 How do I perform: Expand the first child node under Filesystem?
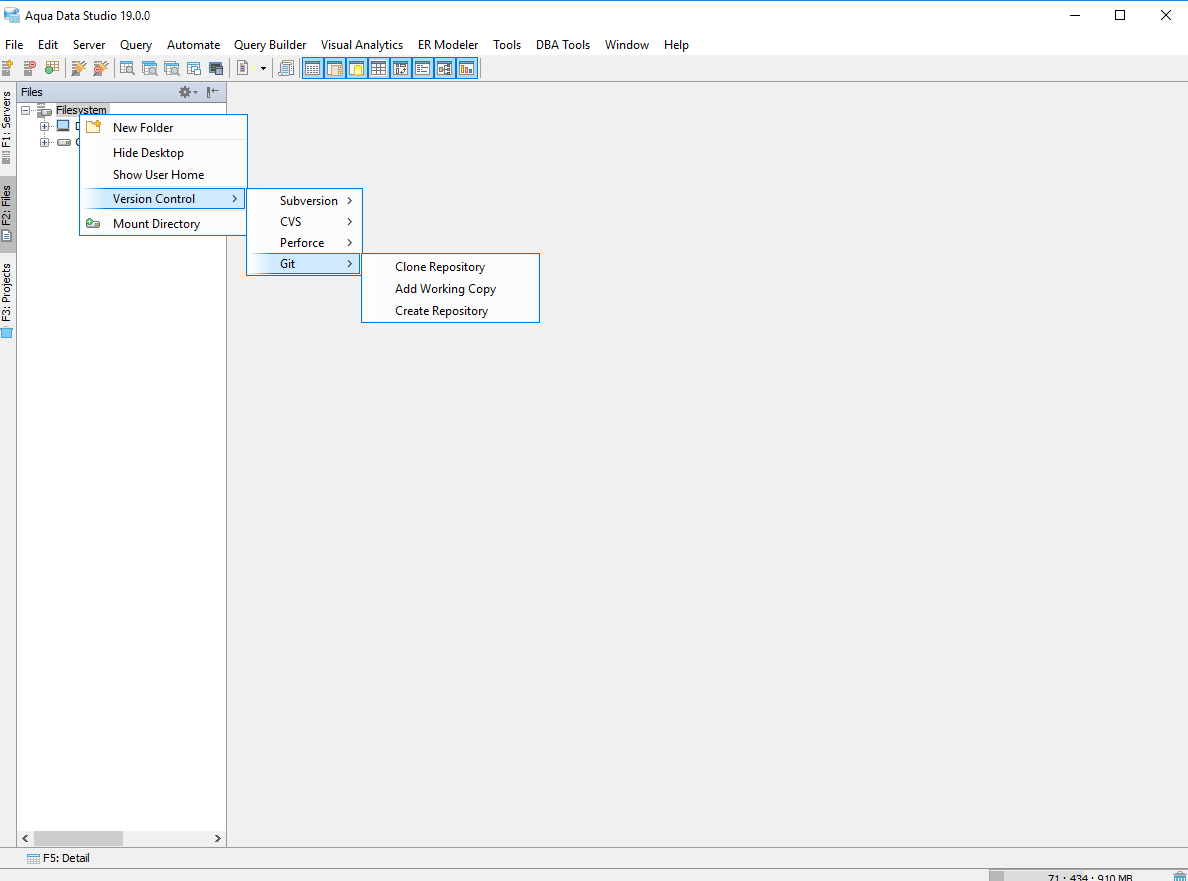[45, 127]
